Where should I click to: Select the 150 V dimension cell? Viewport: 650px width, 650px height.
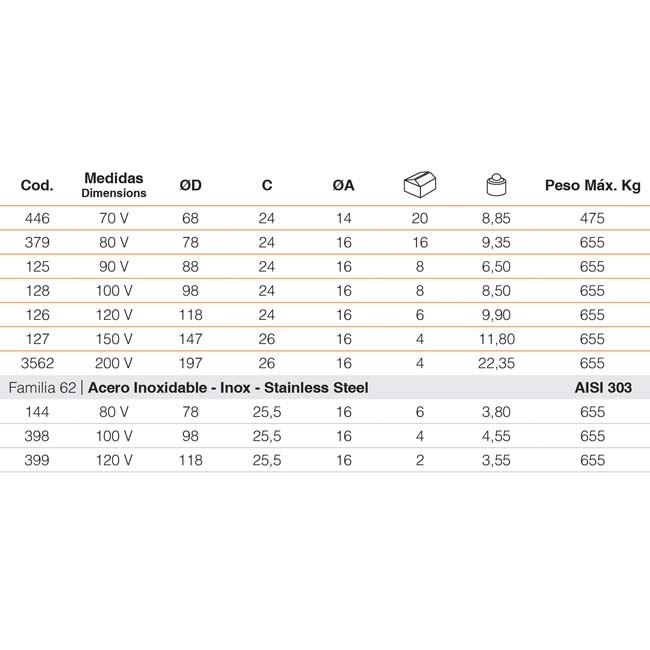coord(114,339)
